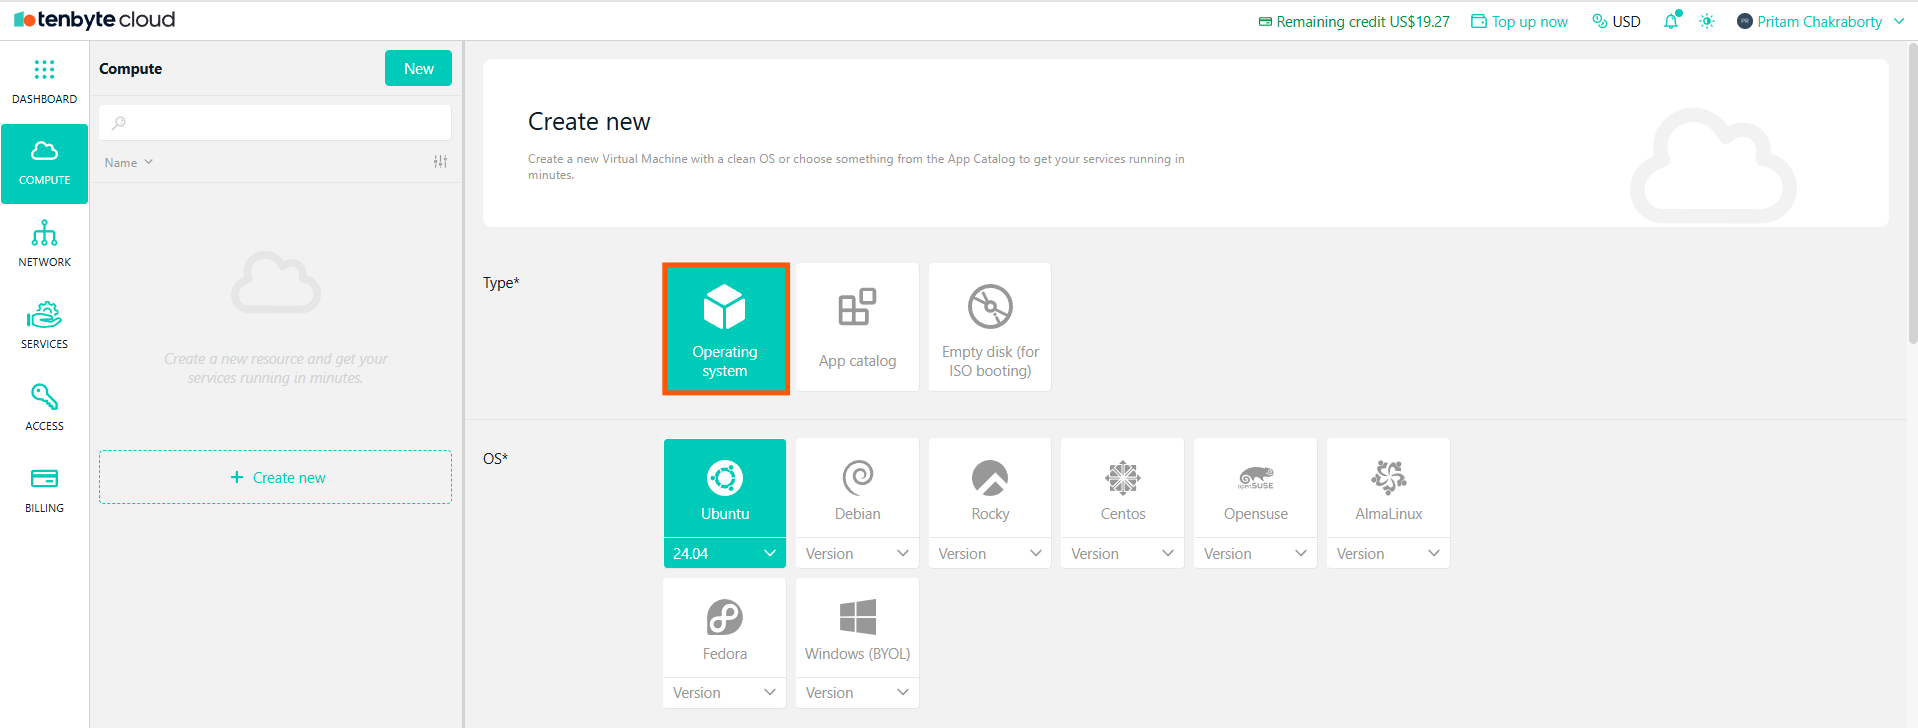Open AlmaLinux Version dropdown
The height and width of the screenshot is (728, 1918).
1388,553
